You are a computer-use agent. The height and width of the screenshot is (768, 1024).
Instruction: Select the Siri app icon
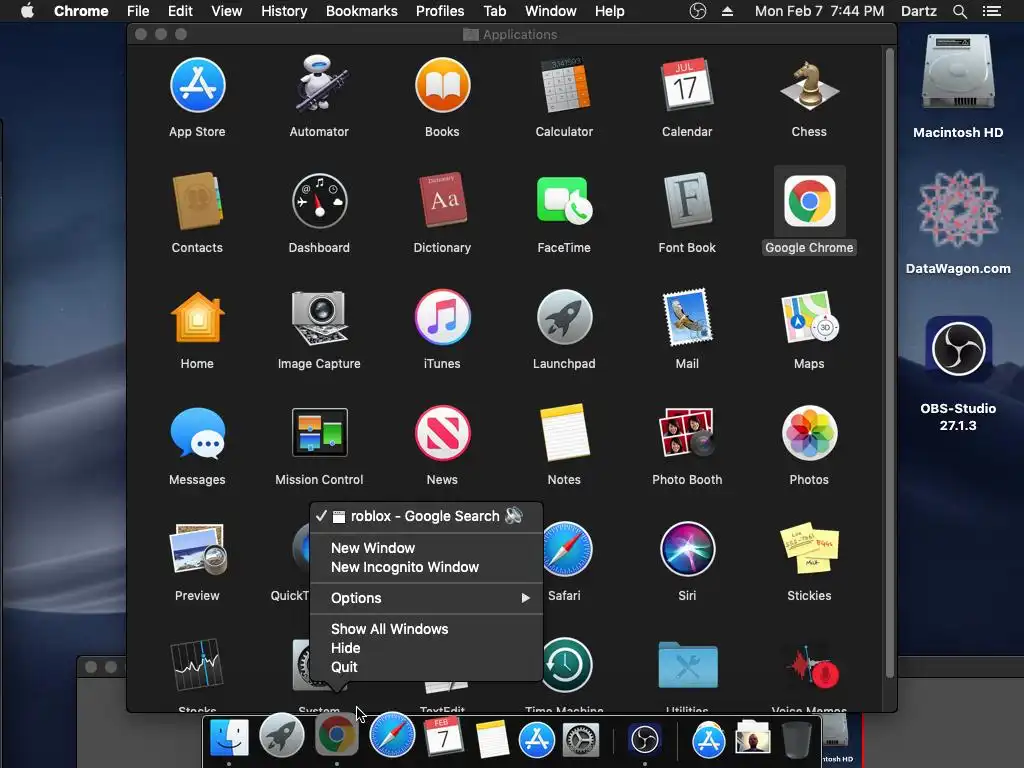tap(687, 549)
